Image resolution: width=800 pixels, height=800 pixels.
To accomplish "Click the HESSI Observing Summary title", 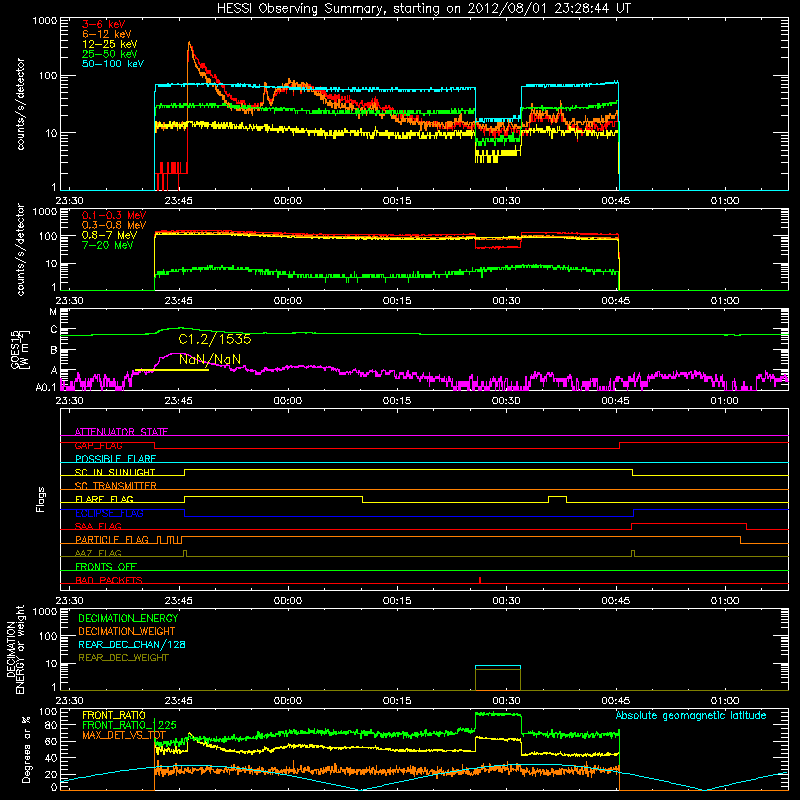I will 423,8.
